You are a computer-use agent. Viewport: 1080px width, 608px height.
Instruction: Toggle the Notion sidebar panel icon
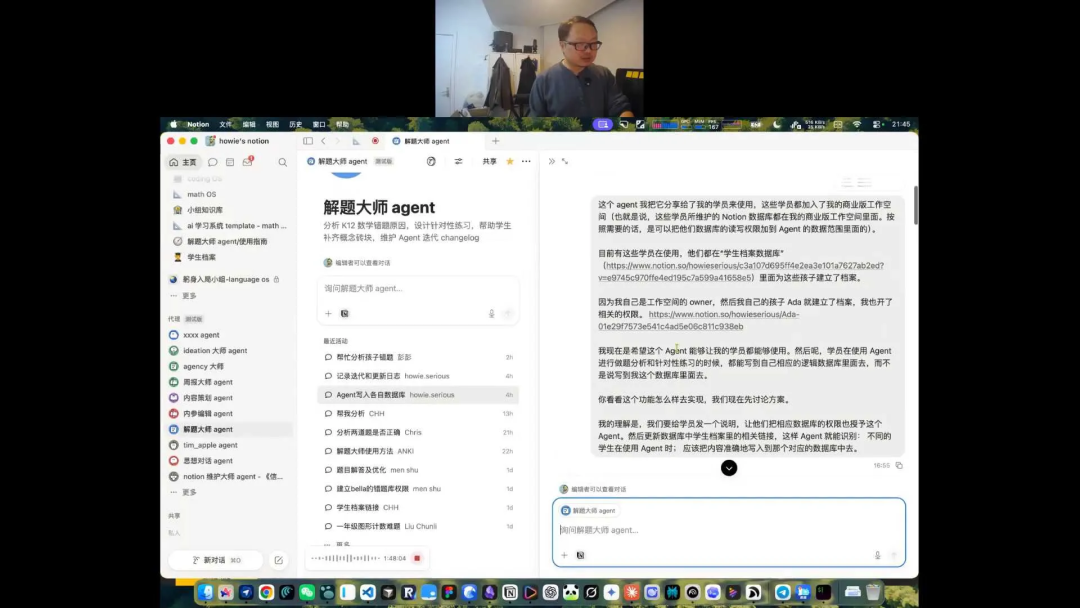click(308, 141)
